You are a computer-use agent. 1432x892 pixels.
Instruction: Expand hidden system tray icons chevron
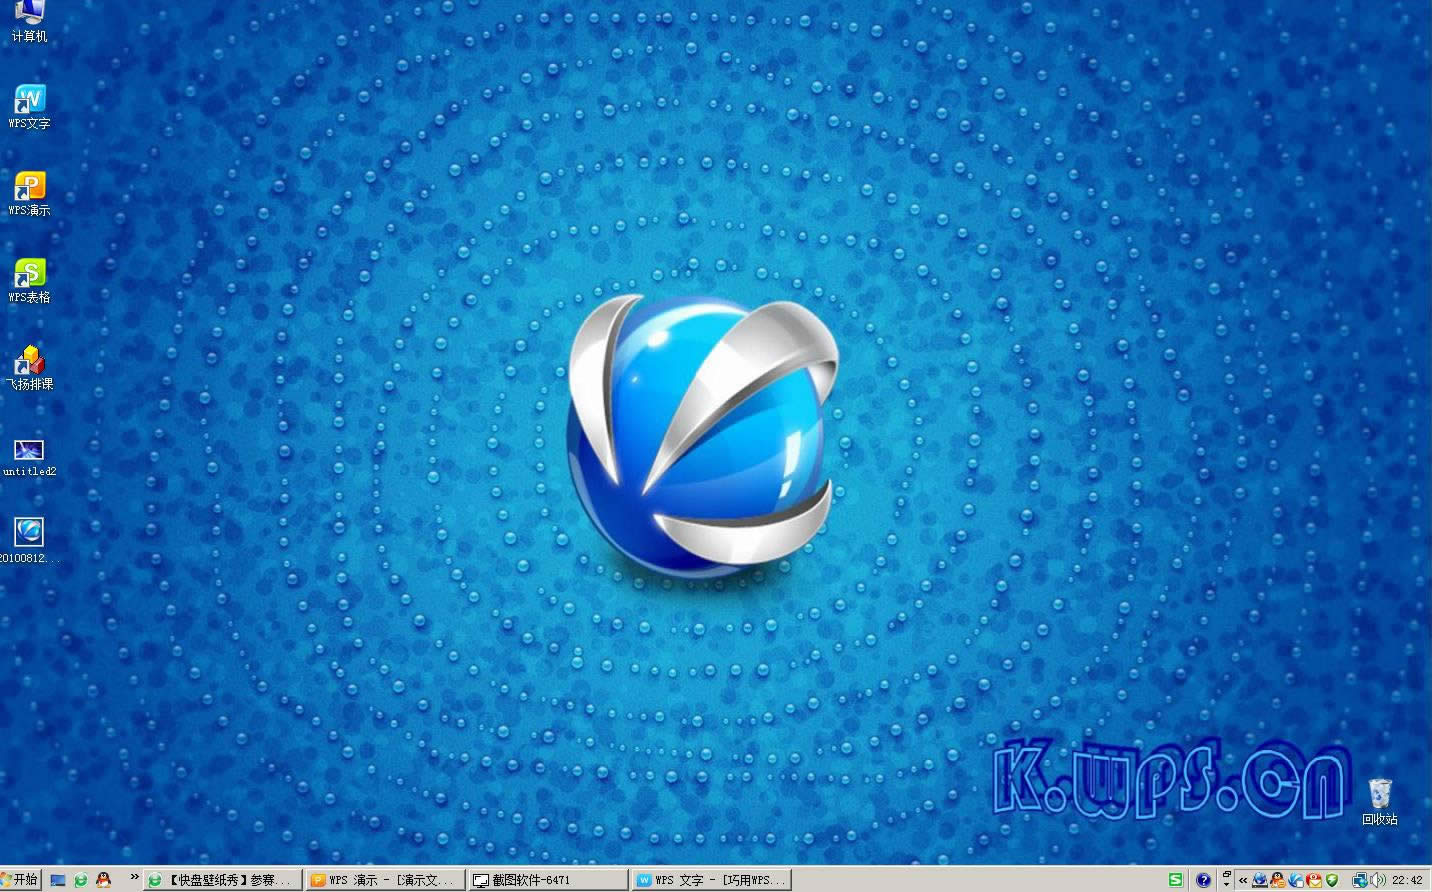[1243, 880]
